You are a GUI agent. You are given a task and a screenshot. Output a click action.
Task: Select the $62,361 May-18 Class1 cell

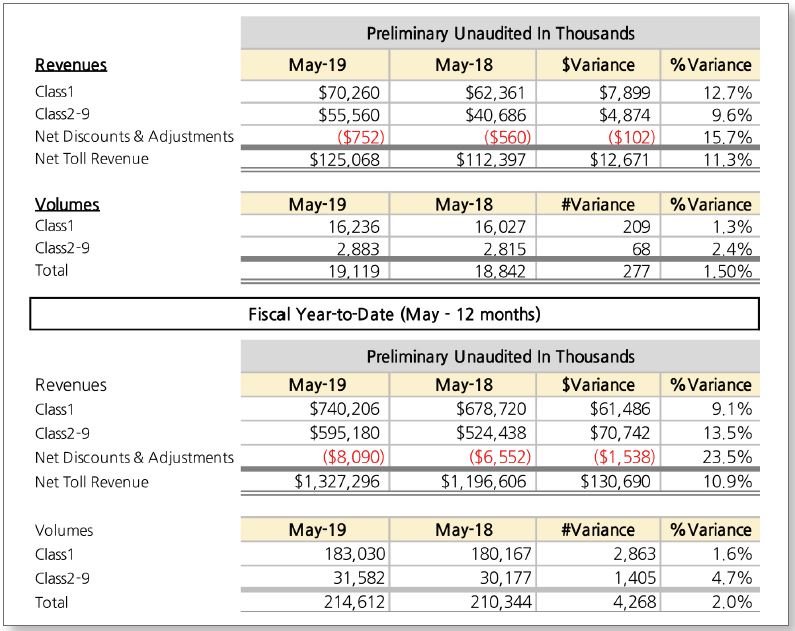[495, 93]
